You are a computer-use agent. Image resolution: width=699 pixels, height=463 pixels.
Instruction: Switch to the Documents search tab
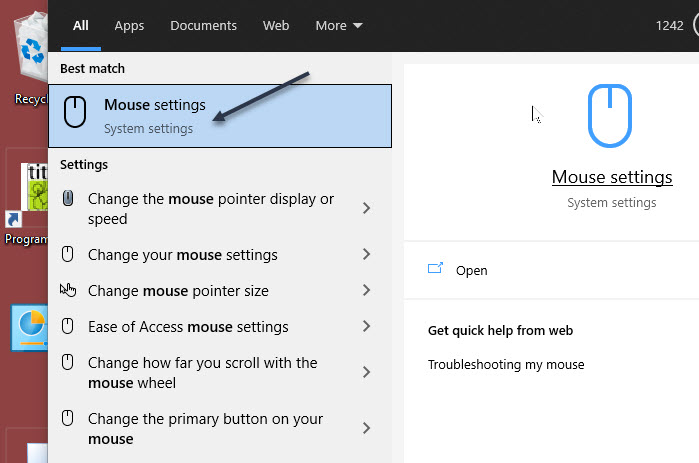coord(203,25)
